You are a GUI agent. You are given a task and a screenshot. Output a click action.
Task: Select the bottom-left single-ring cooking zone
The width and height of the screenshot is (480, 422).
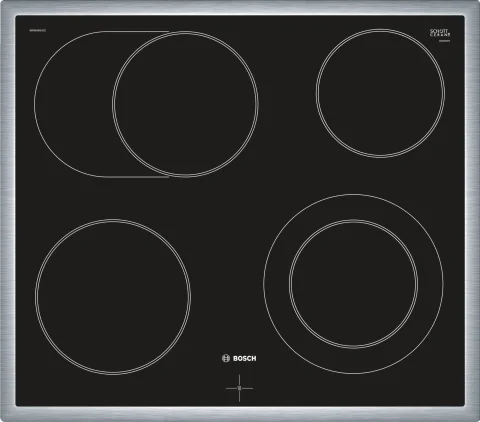[113, 297]
